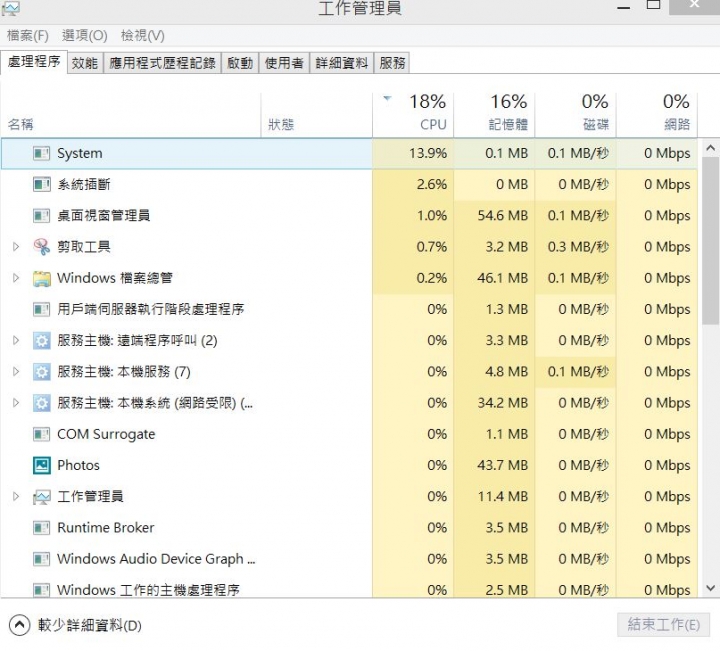Click the 11.4 MB memory value

click(503, 497)
